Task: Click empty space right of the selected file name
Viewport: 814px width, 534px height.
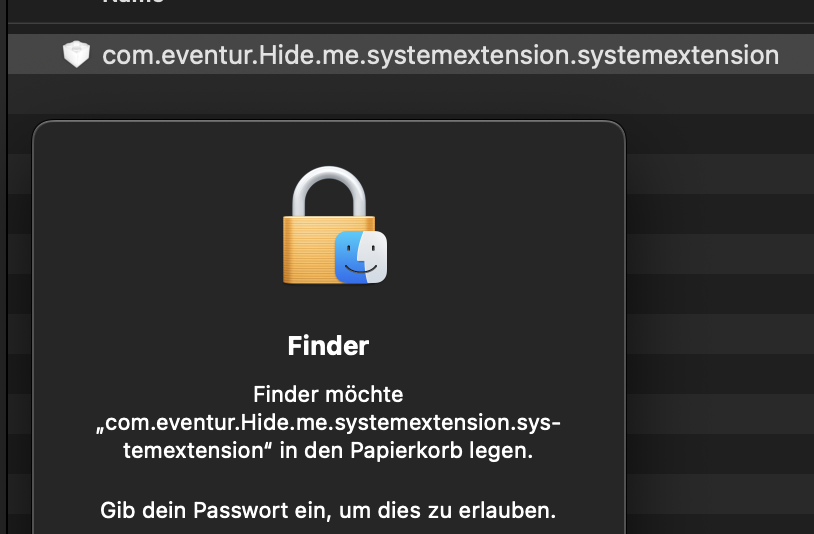Action: pos(796,55)
